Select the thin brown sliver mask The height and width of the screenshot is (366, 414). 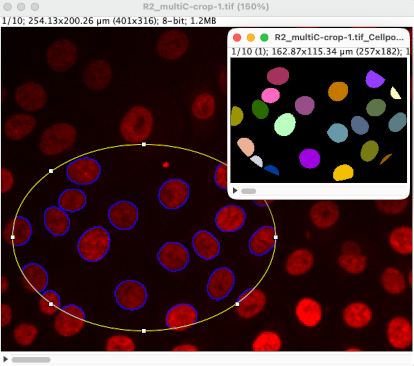386,159
